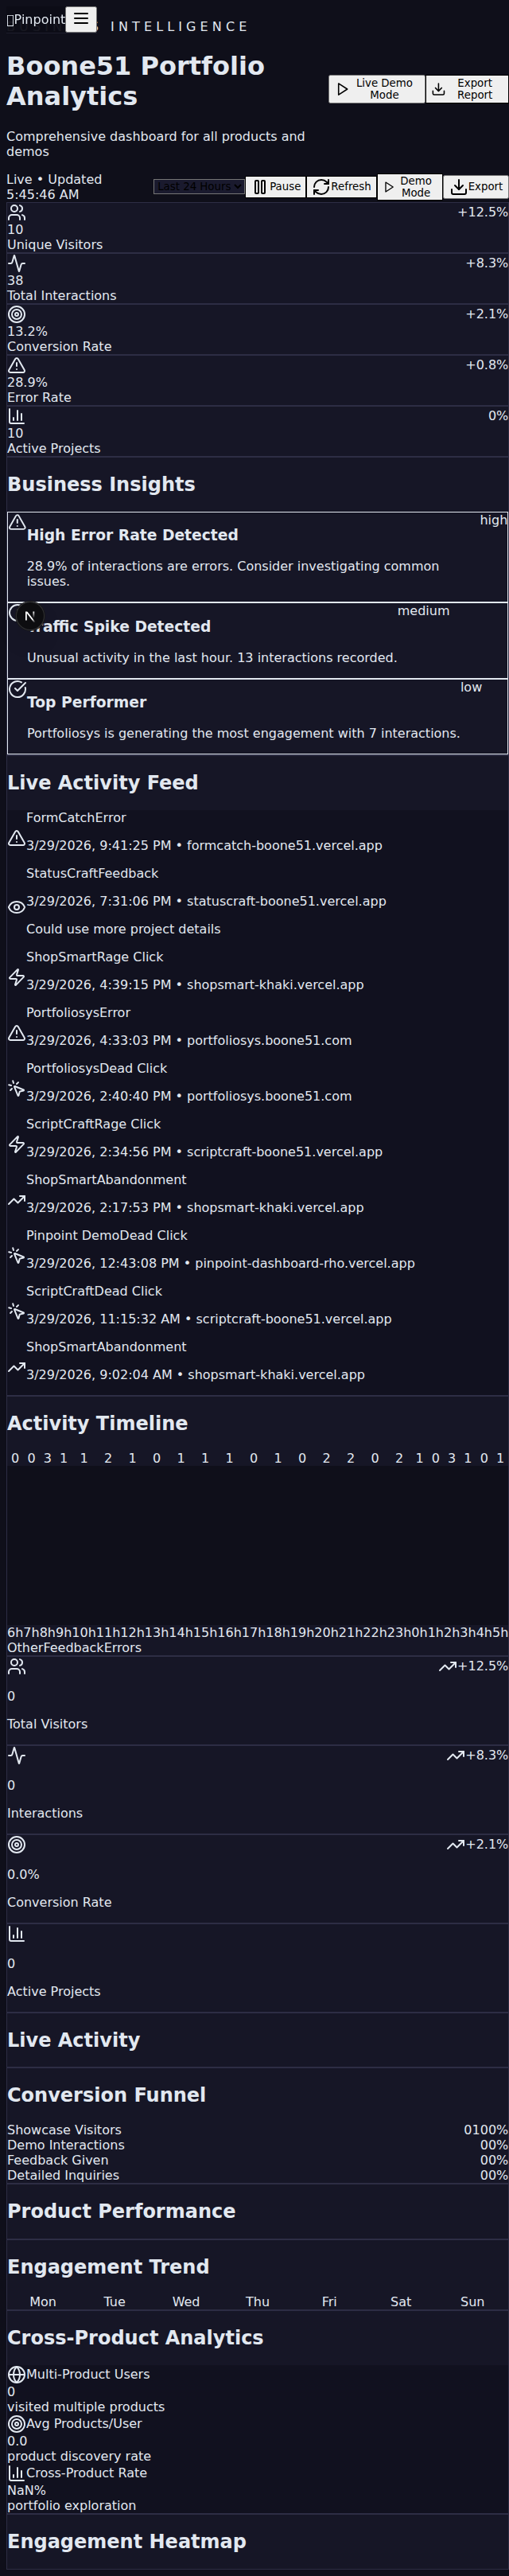Click the Active Projects bar chart icon

click(16, 416)
